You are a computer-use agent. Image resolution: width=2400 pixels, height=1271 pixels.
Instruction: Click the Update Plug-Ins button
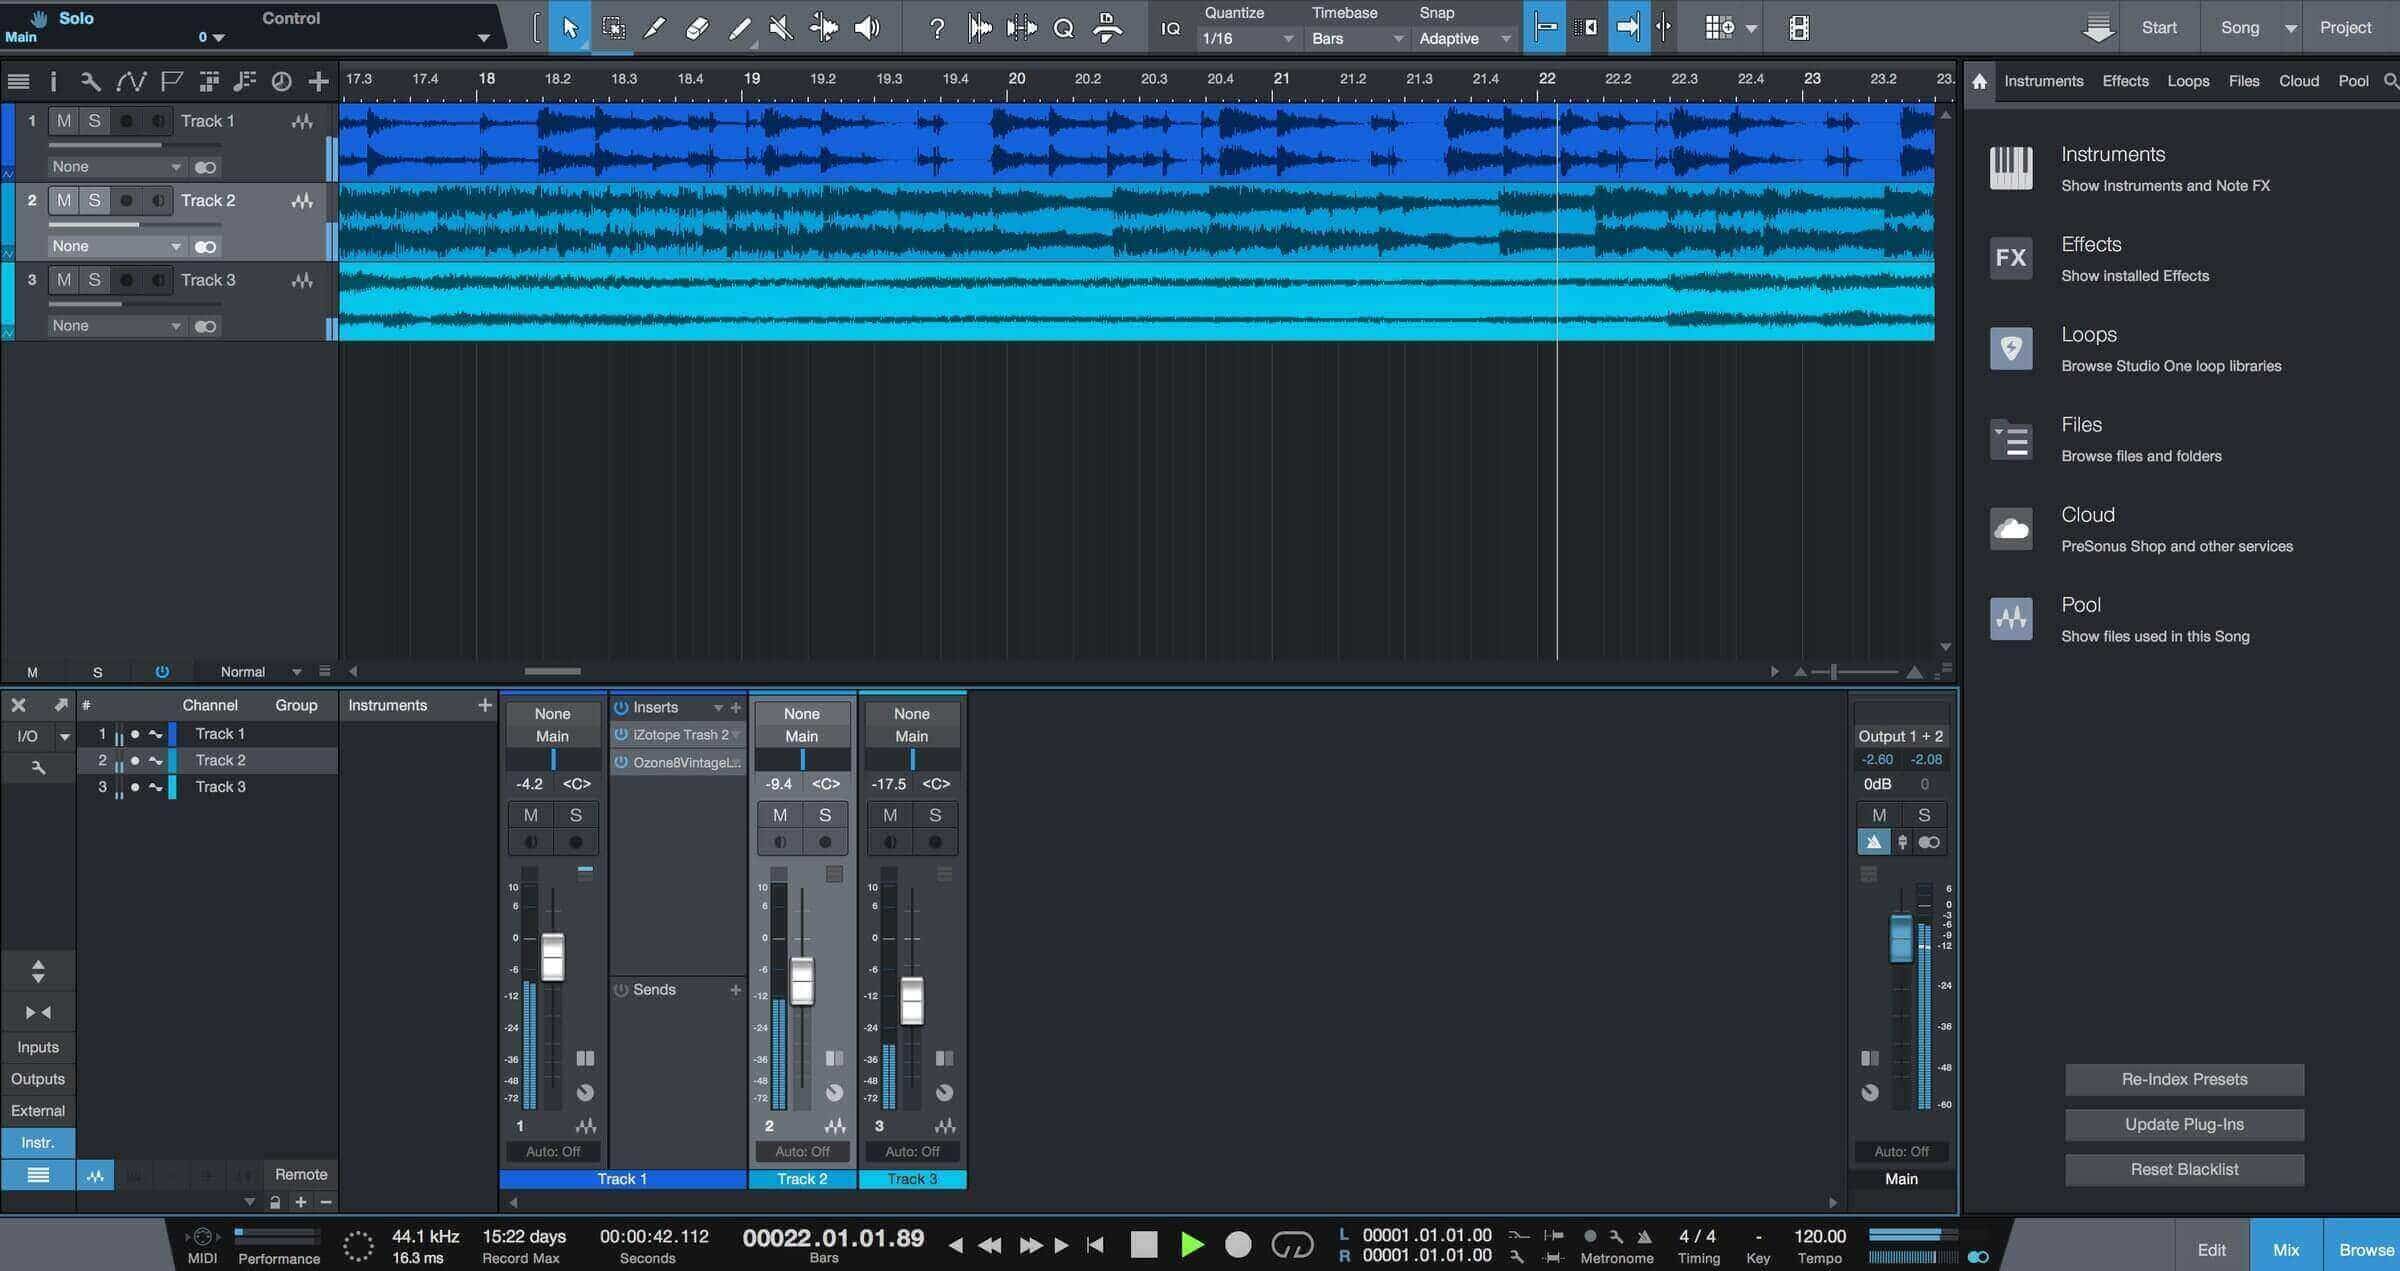coord(2184,1124)
